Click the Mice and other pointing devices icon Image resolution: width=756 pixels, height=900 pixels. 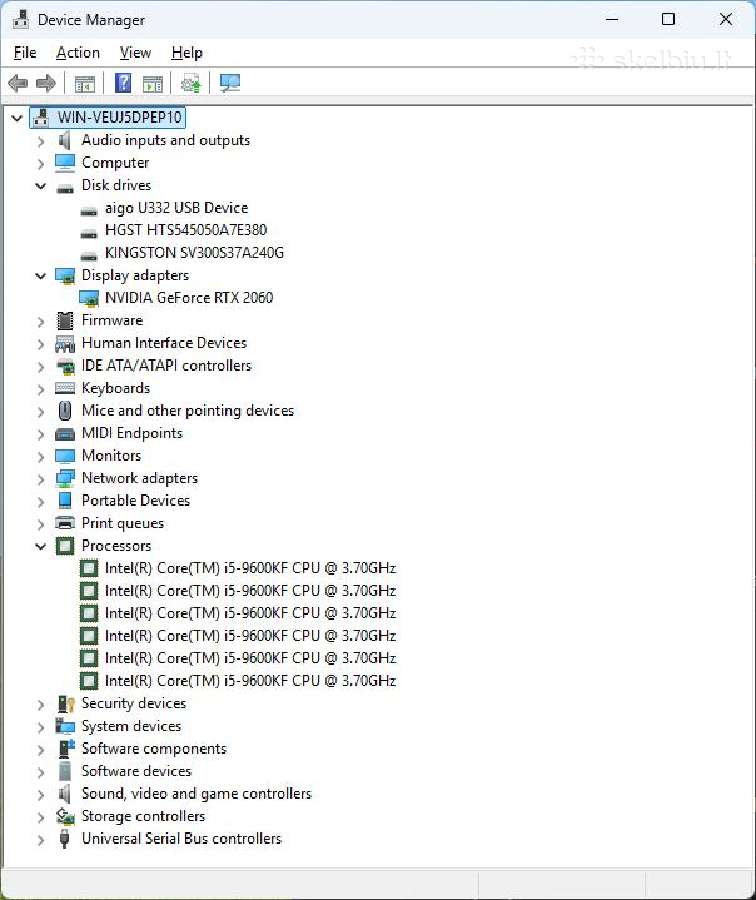pyautogui.click(x=65, y=410)
